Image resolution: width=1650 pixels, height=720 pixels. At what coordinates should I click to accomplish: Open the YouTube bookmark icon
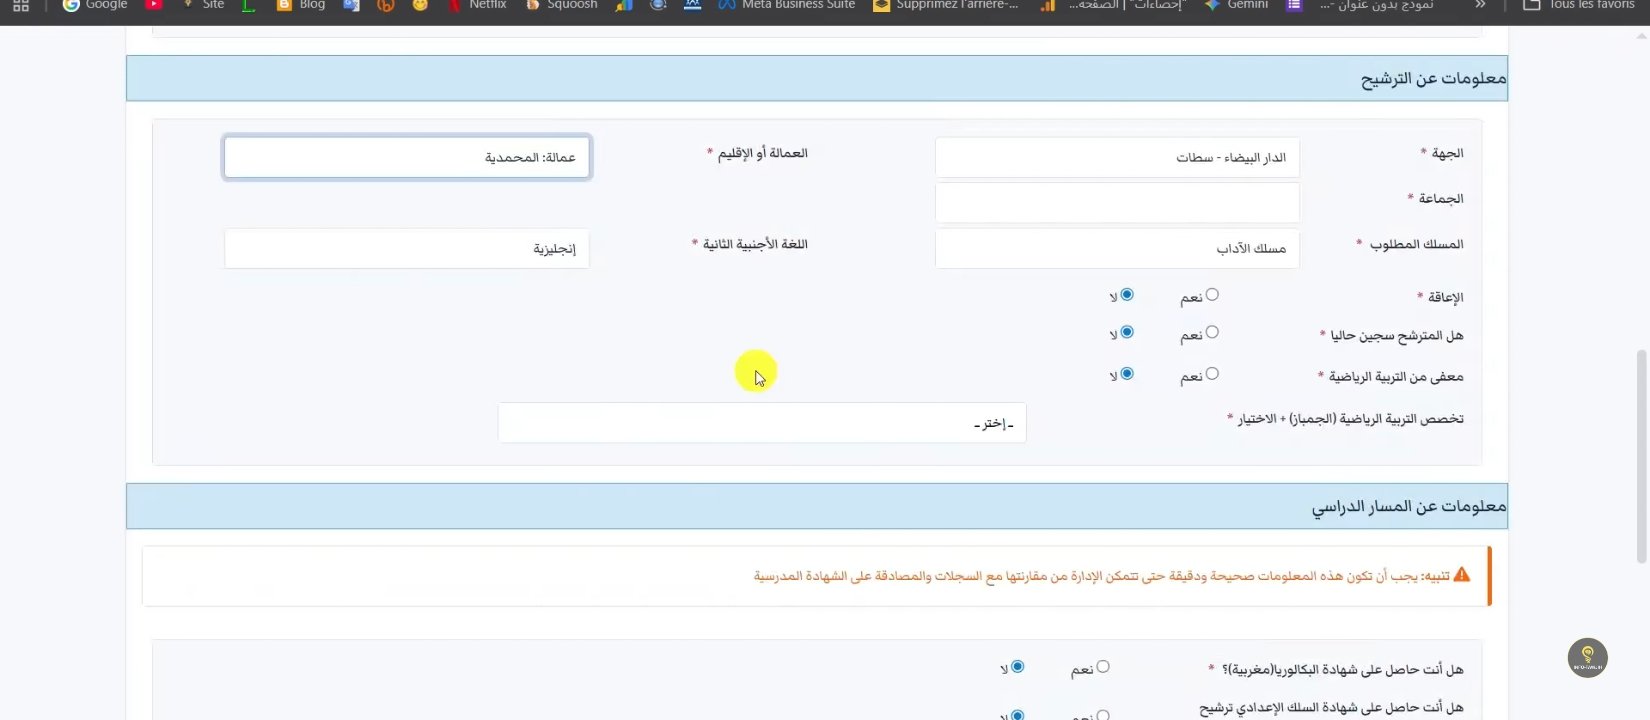coord(153,5)
